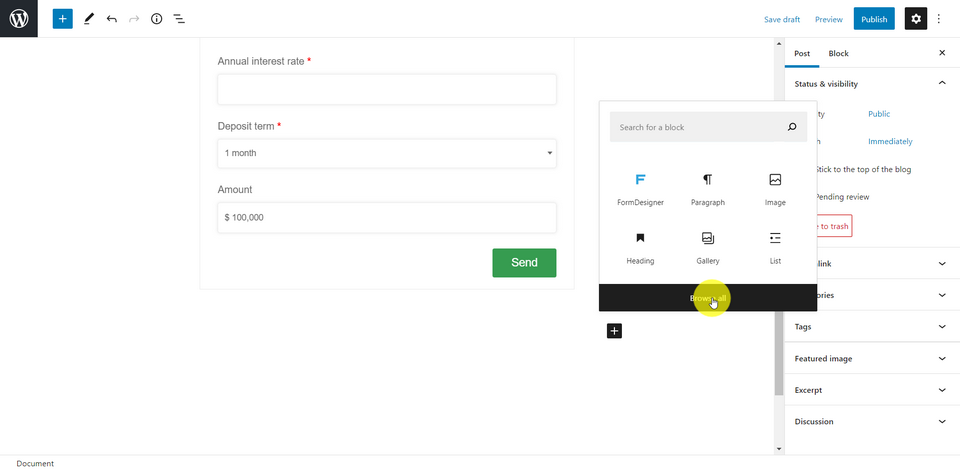
Task: Select the Edit pencil tool
Action: click(x=88, y=19)
